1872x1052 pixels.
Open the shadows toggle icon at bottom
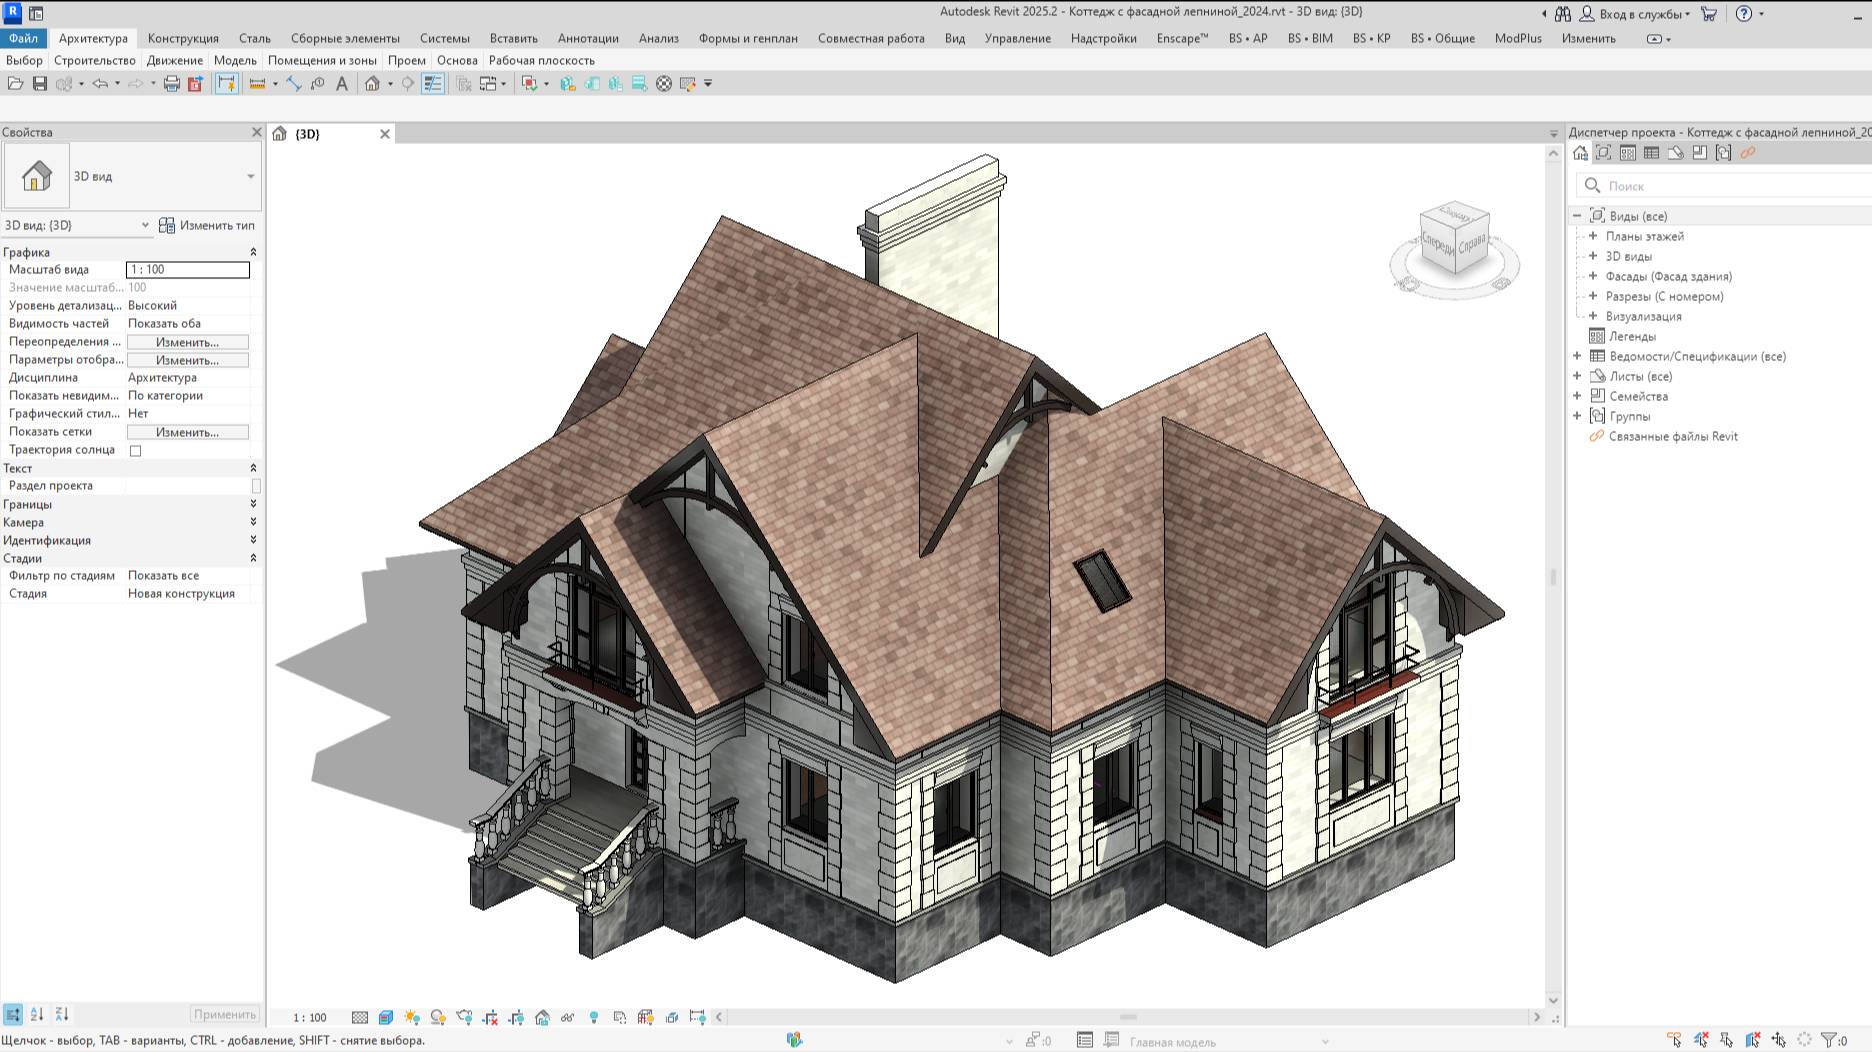click(438, 1017)
